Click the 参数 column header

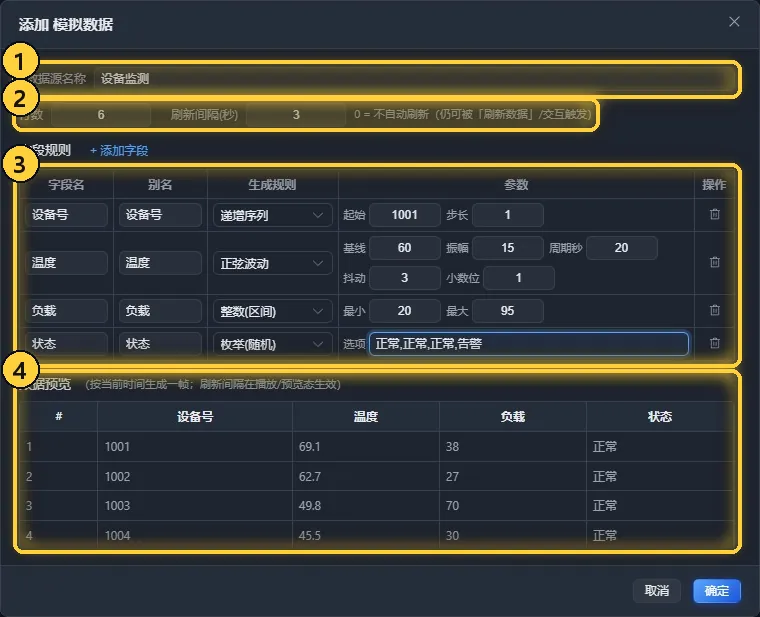(x=516, y=185)
